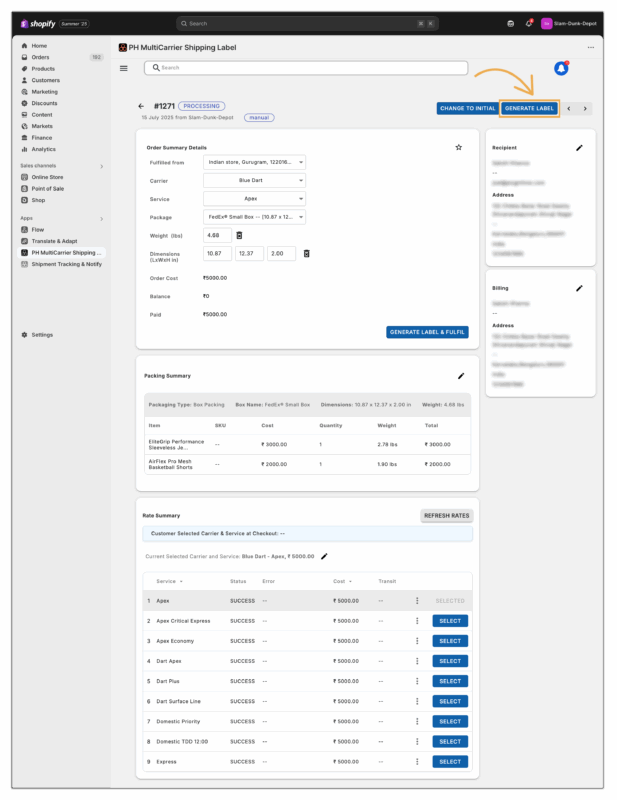Expand the Sales channels section
This screenshot has width=617, height=800.
pyautogui.click(x=102, y=166)
